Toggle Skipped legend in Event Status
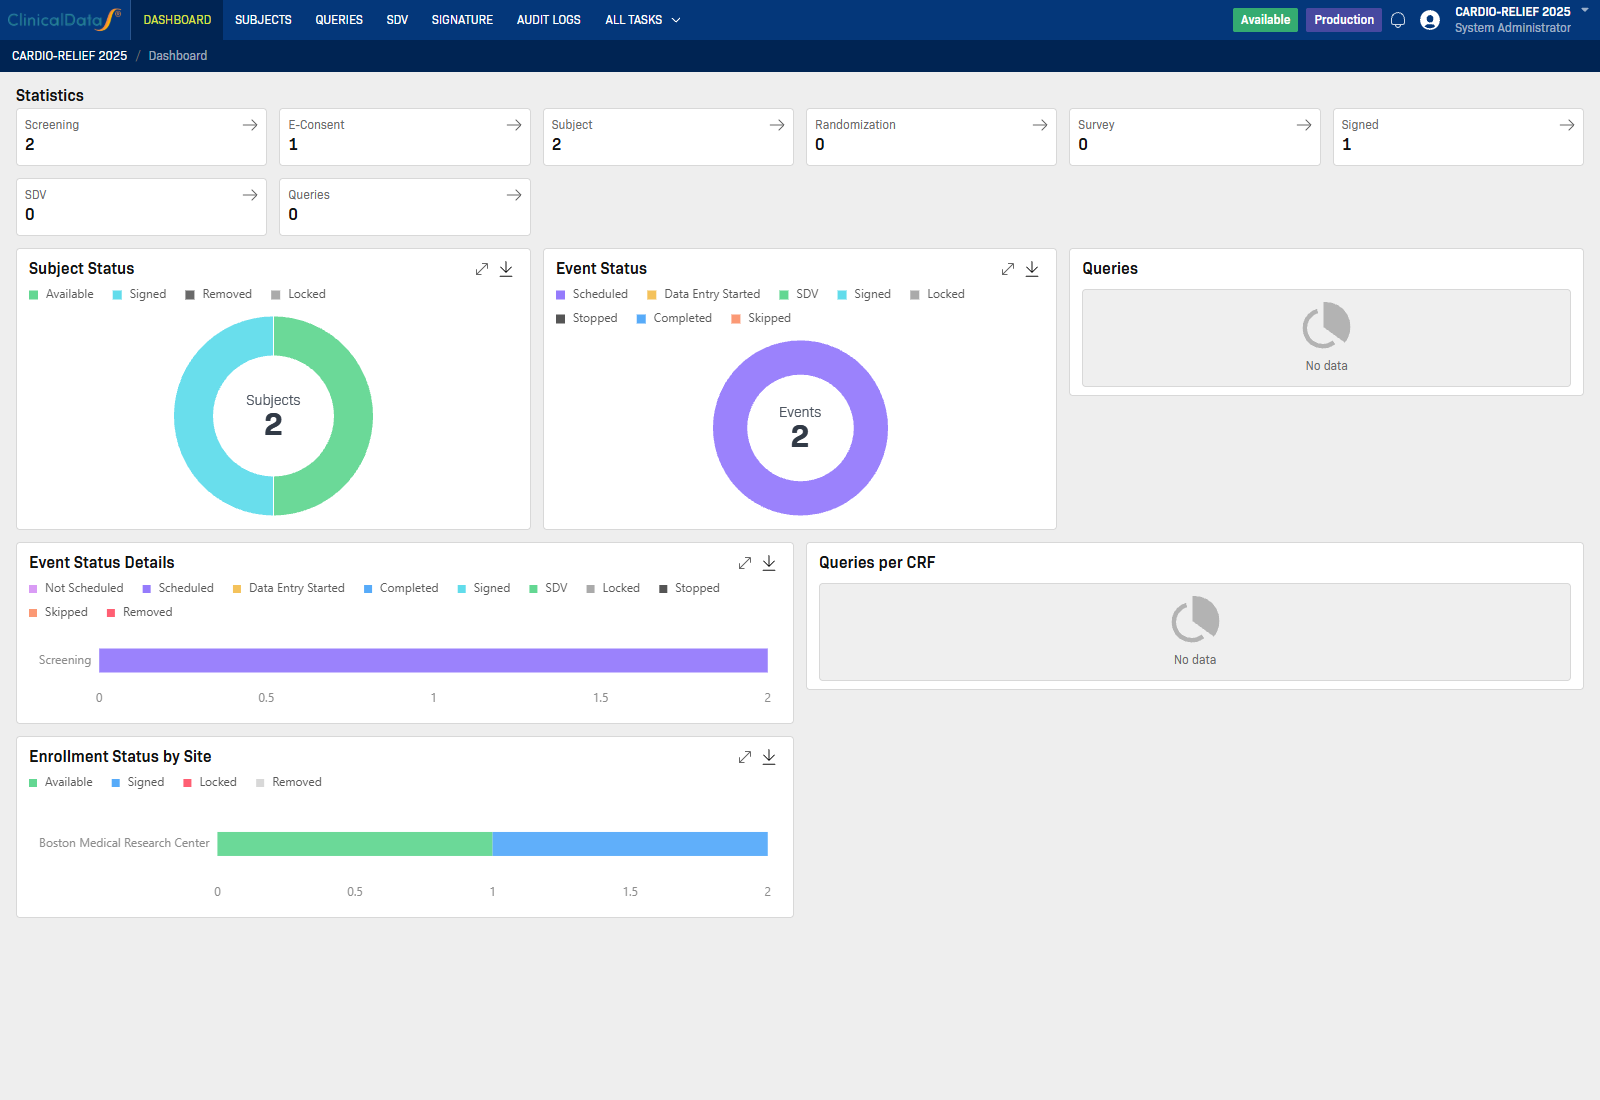1600x1100 pixels. tap(761, 318)
